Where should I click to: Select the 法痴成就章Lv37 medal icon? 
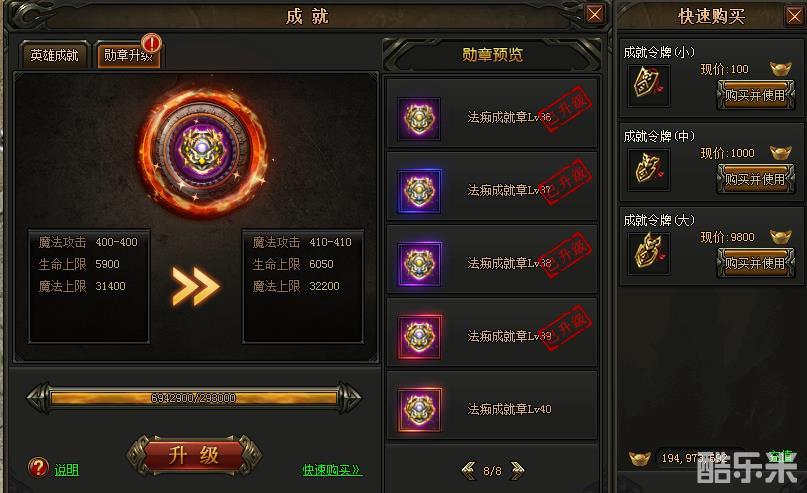(x=419, y=191)
